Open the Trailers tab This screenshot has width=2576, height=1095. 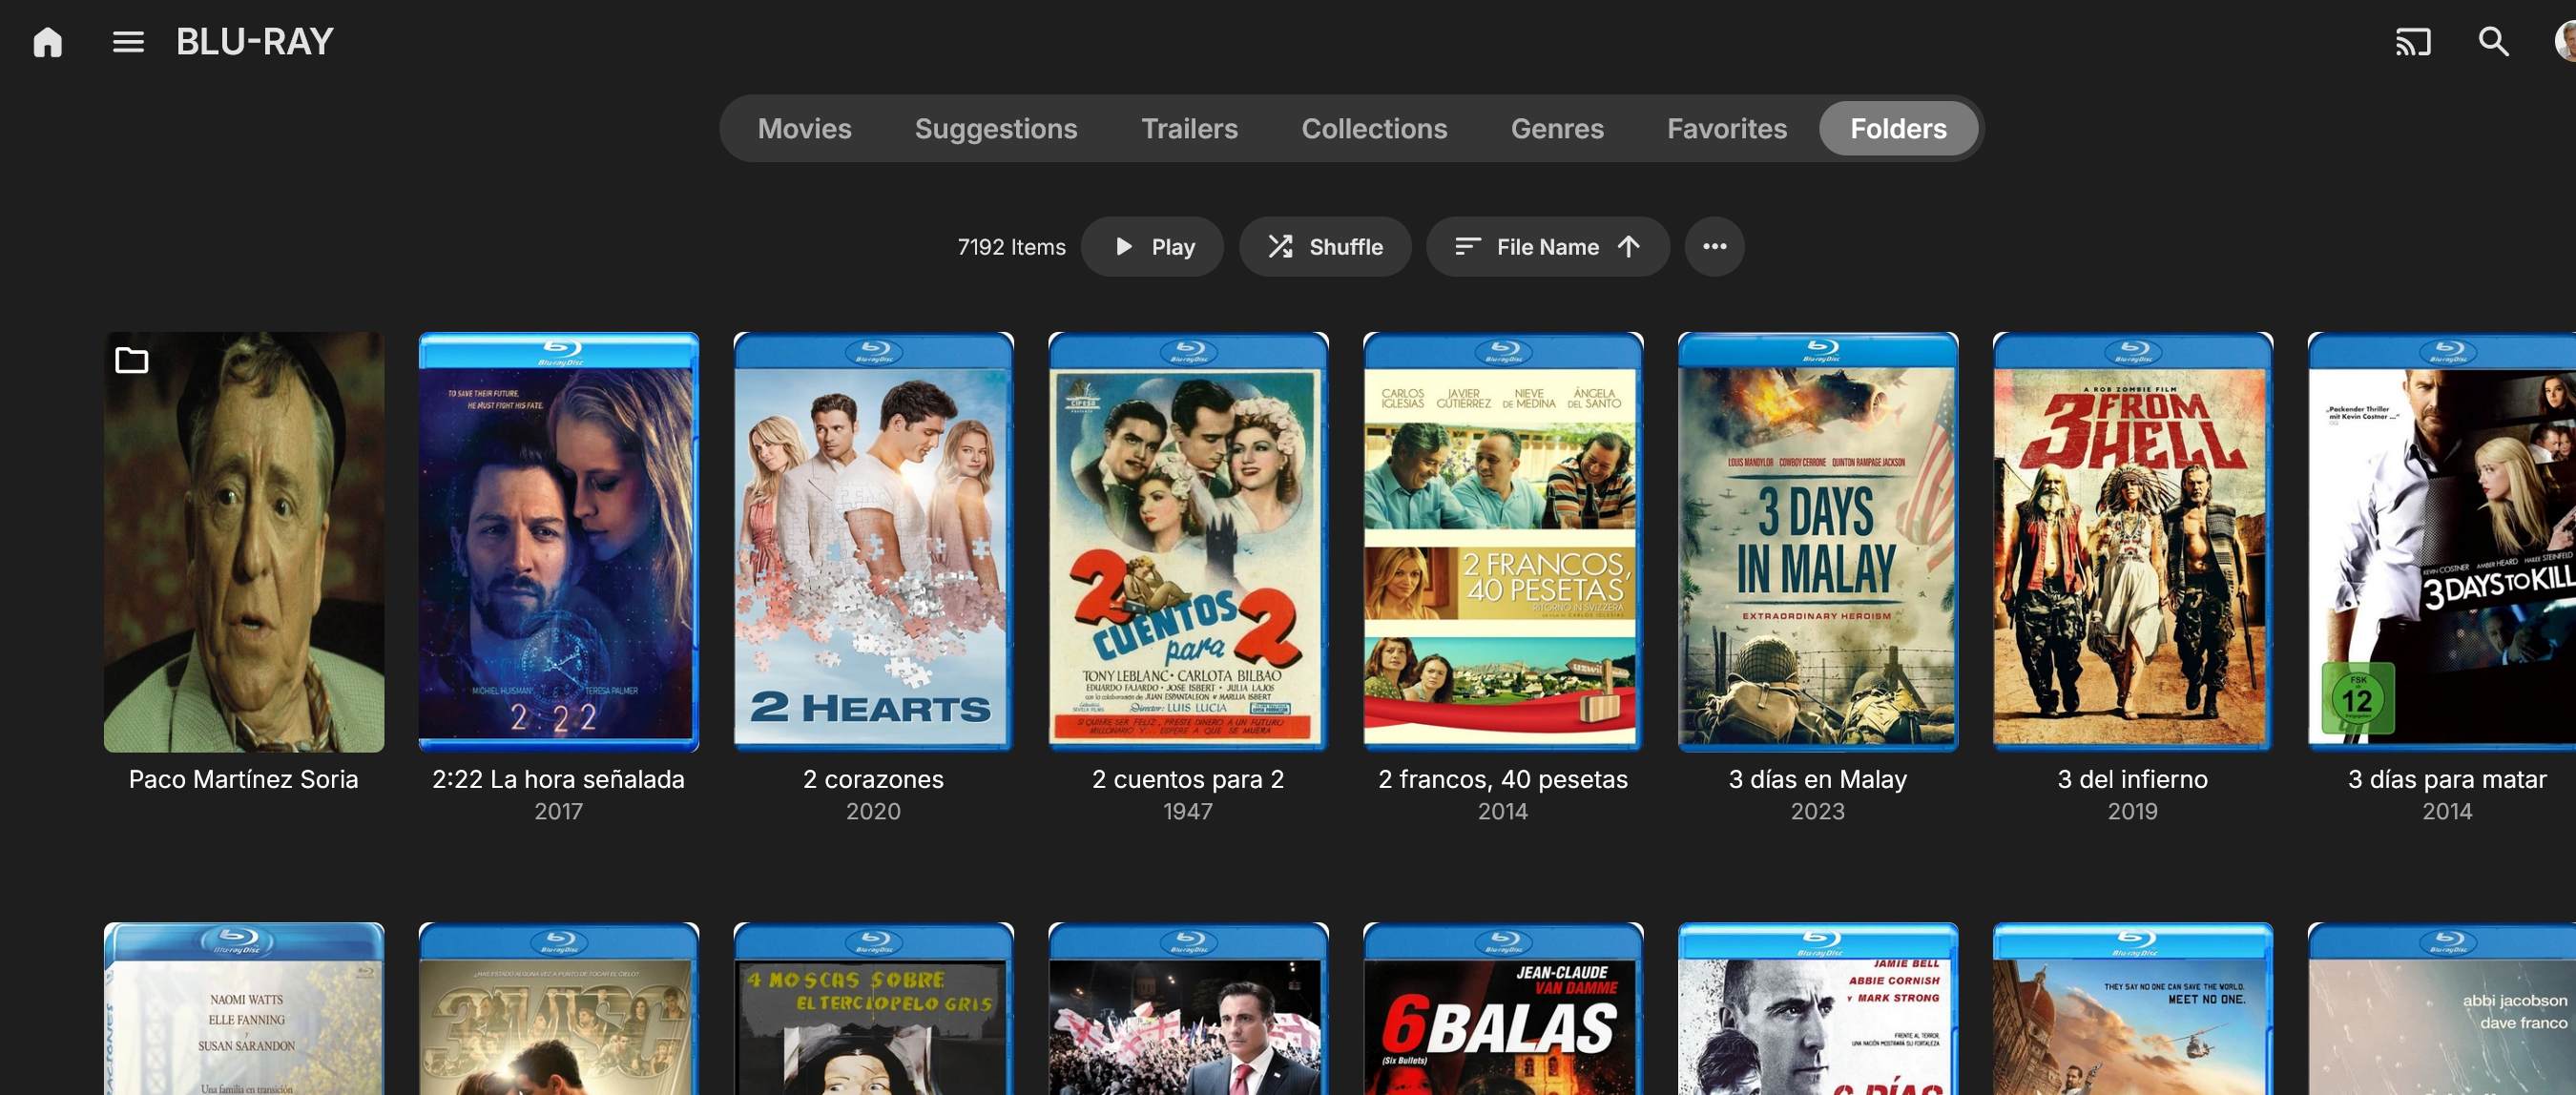tap(1189, 129)
